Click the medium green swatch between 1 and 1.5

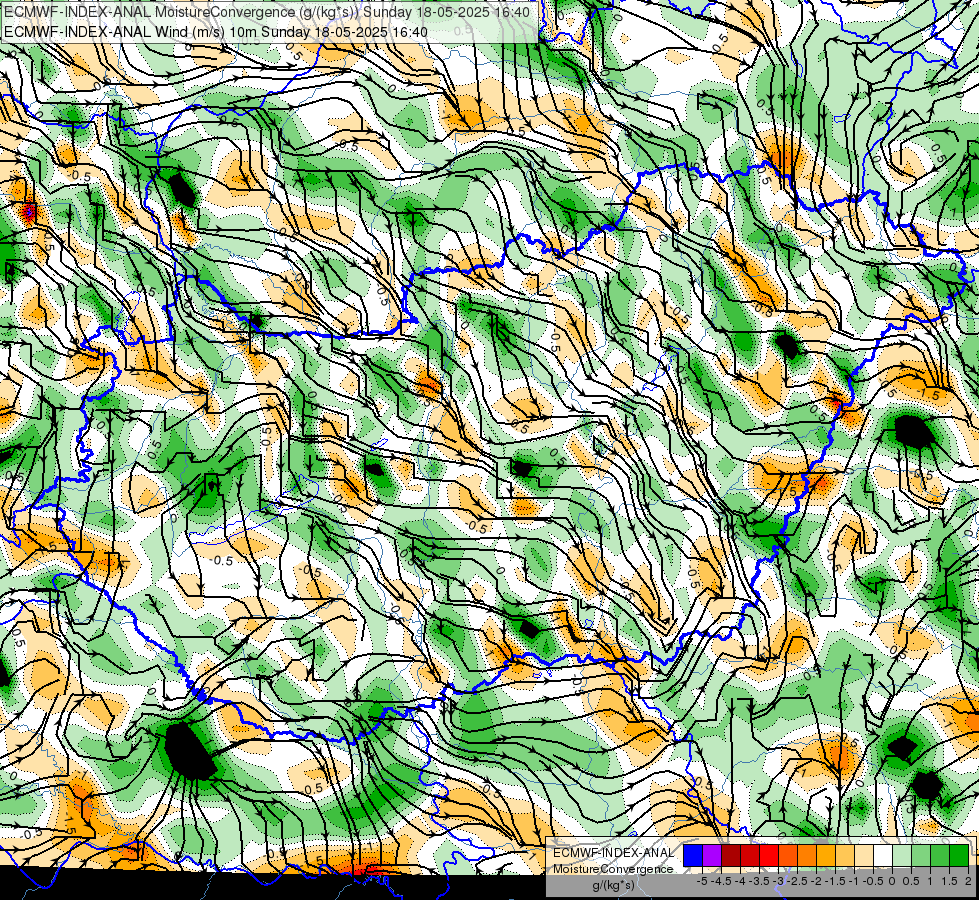(940, 855)
